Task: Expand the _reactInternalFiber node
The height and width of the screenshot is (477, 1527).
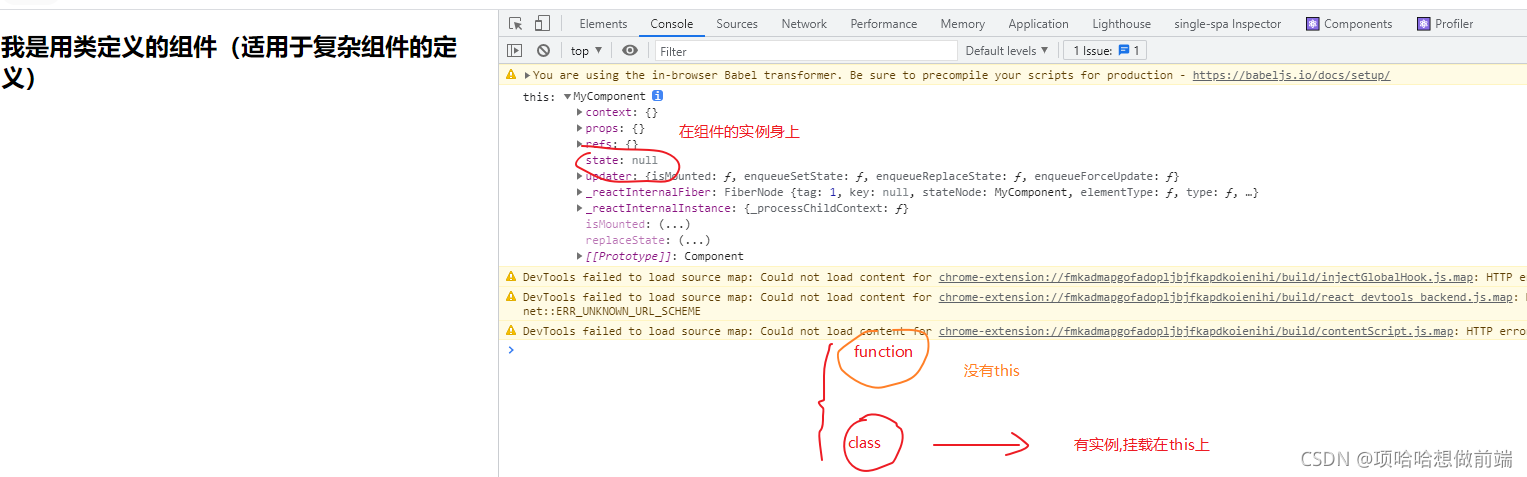Action: [580, 193]
